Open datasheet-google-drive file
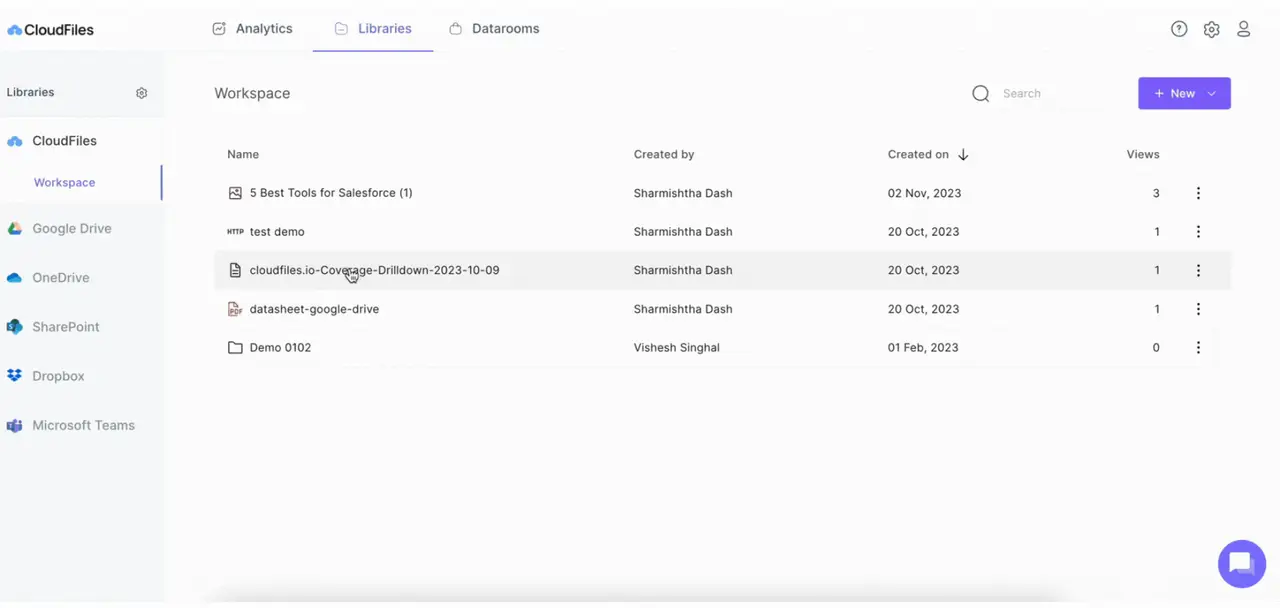Image resolution: width=1280 pixels, height=608 pixels. pyautogui.click(x=314, y=309)
